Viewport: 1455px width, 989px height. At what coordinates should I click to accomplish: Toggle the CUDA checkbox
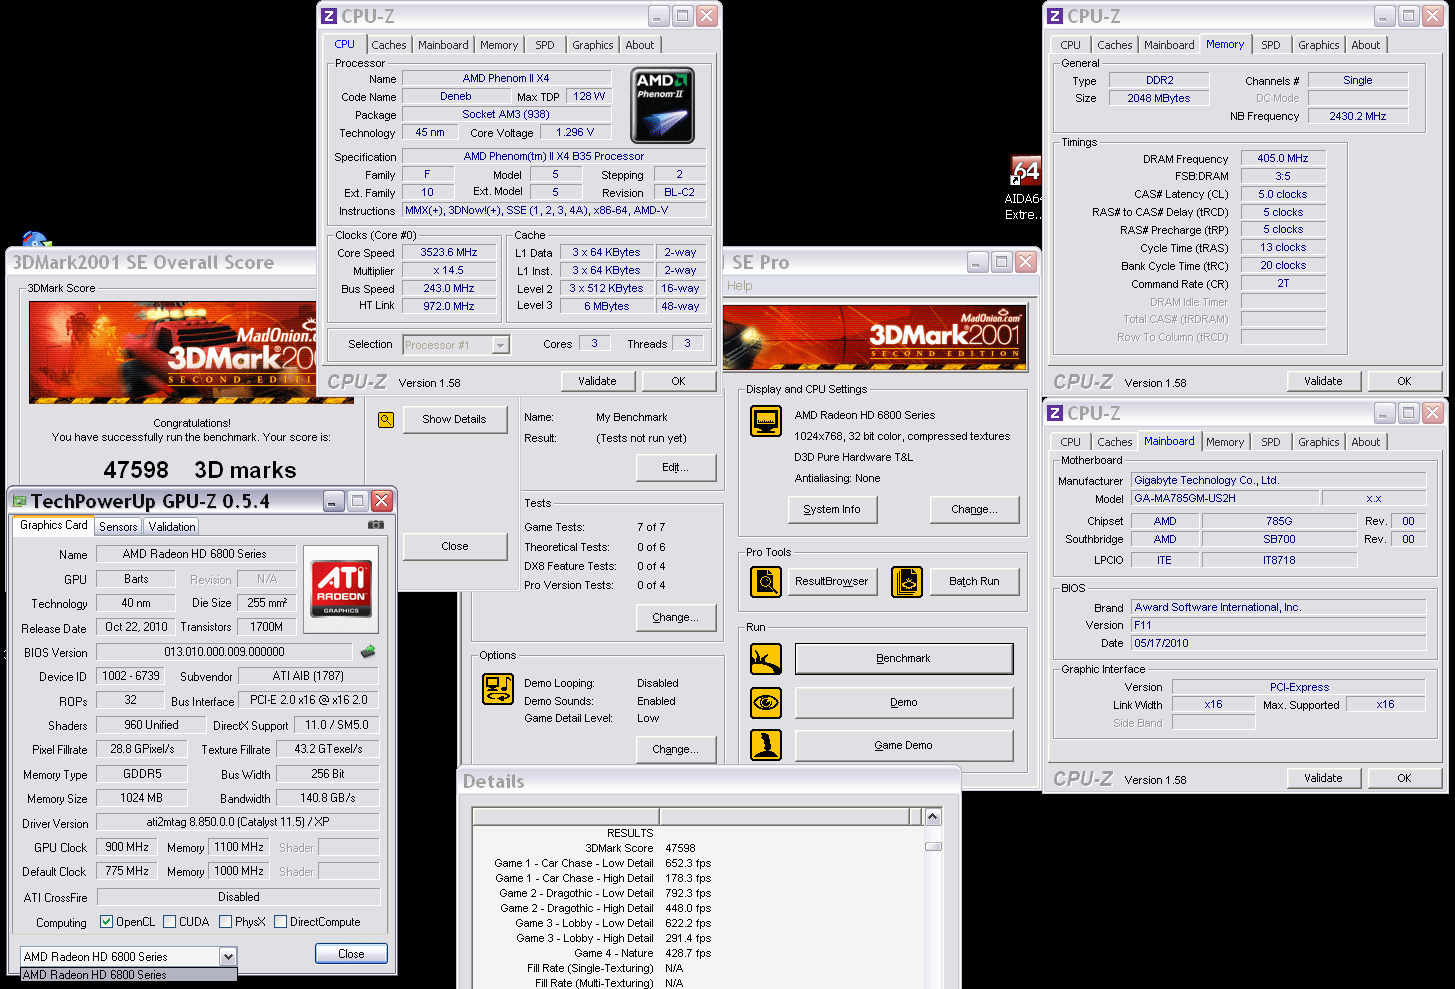coord(170,922)
